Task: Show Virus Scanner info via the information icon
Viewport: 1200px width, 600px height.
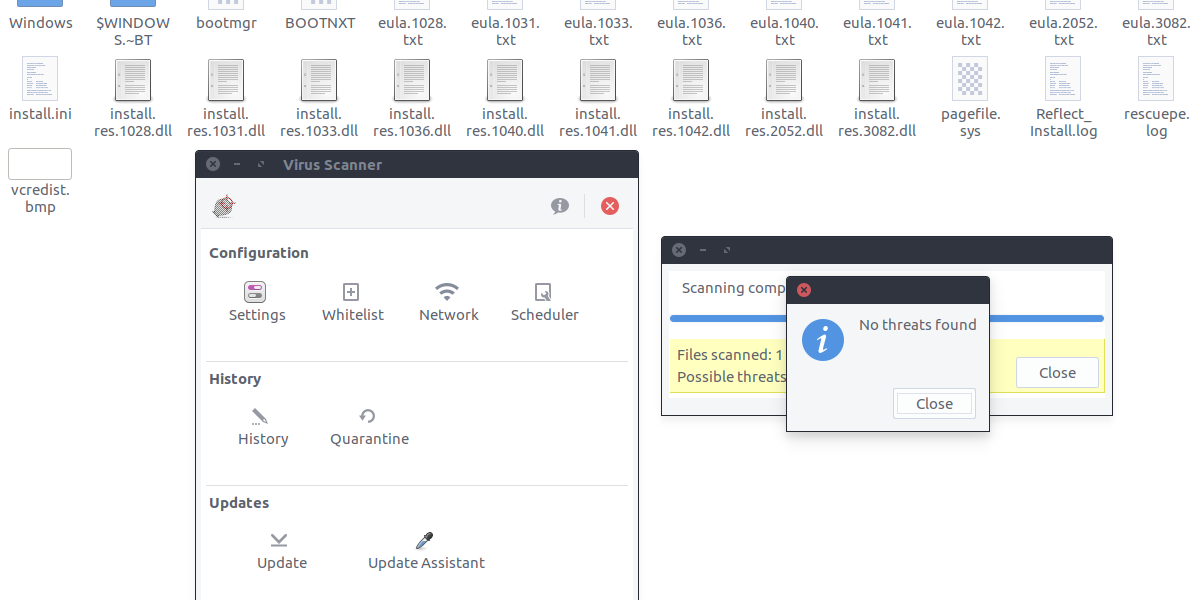Action: click(x=560, y=206)
